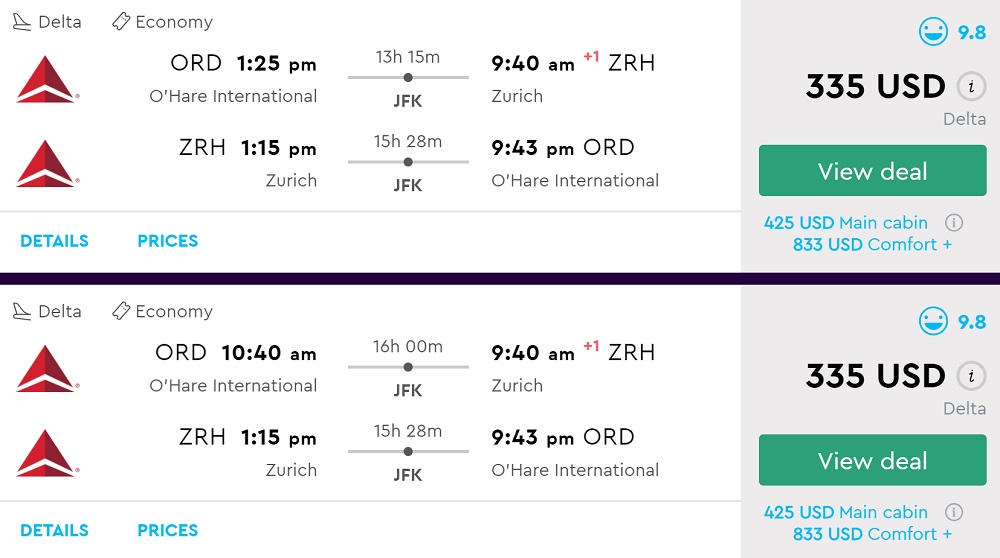Image resolution: width=1000 pixels, height=558 pixels.
Task: Click the seat icon in the first result header
Action: (x=22, y=21)
